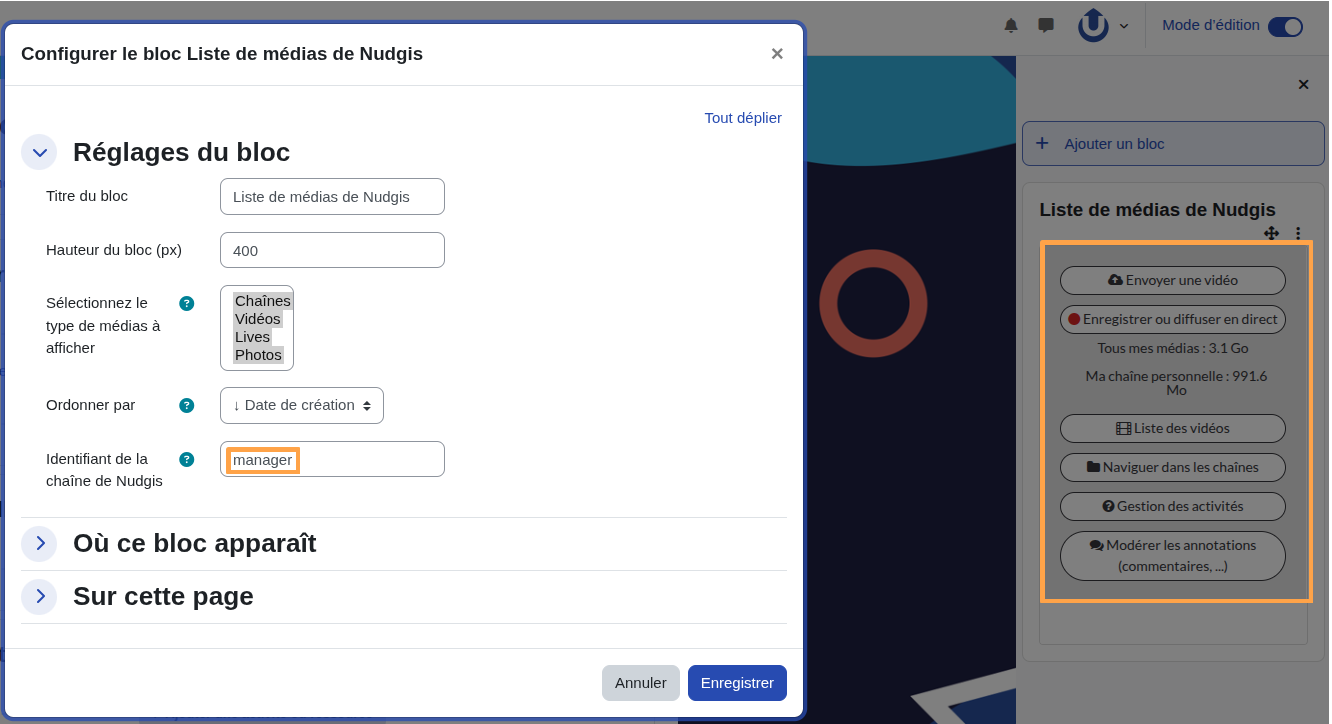Open Liste des vidéos
The width and height of the screenshot is (1332, 724).
point(1172,428)
